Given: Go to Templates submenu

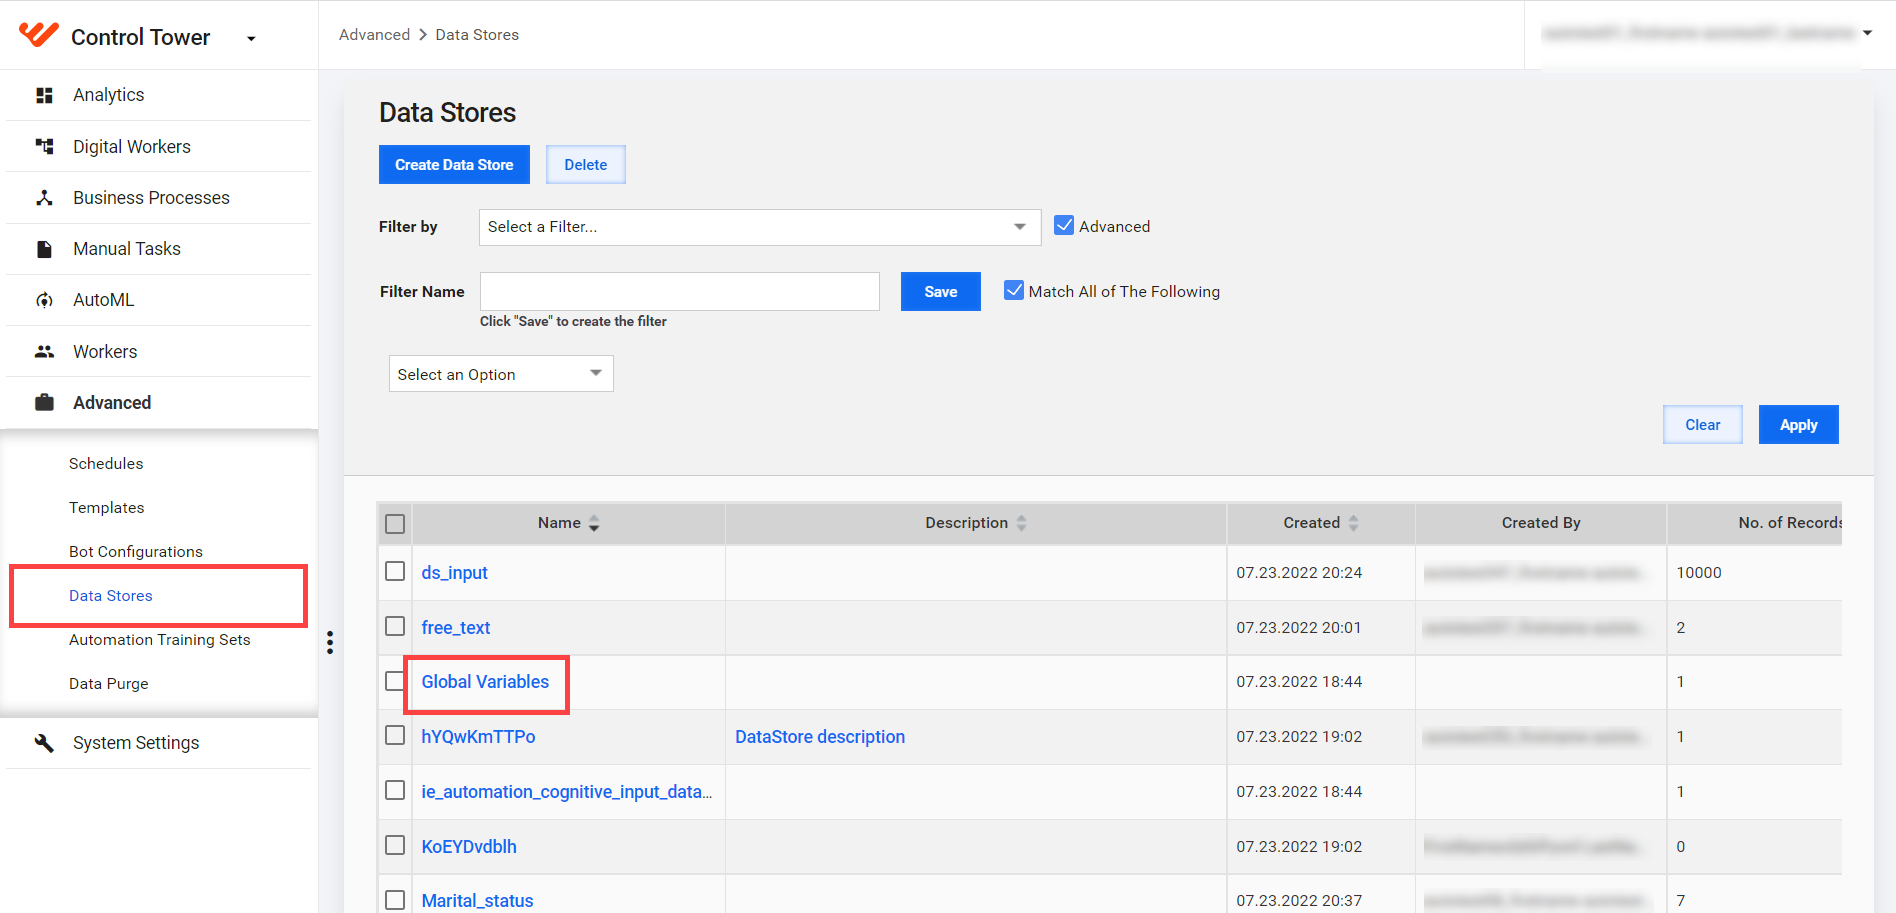Looking at the screenshot, I should pos(107,508).
